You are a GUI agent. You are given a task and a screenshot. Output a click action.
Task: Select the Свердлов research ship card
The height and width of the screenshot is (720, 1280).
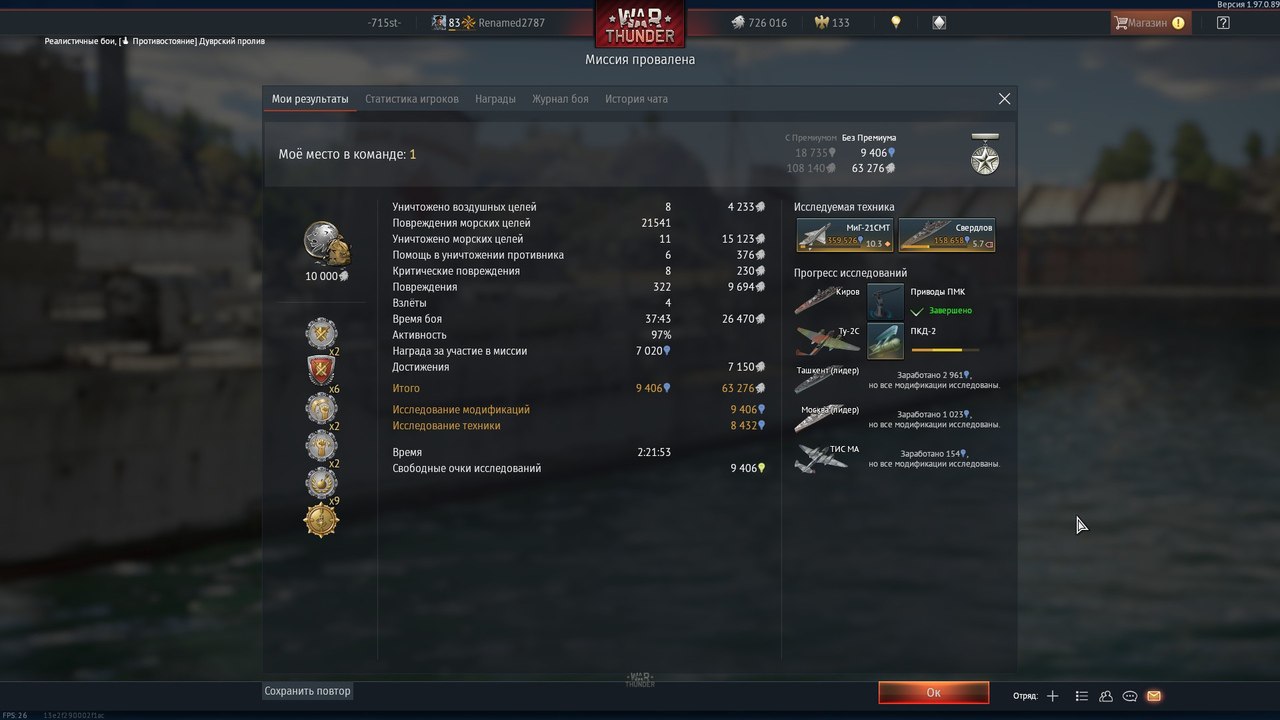[x=946, y=235]
